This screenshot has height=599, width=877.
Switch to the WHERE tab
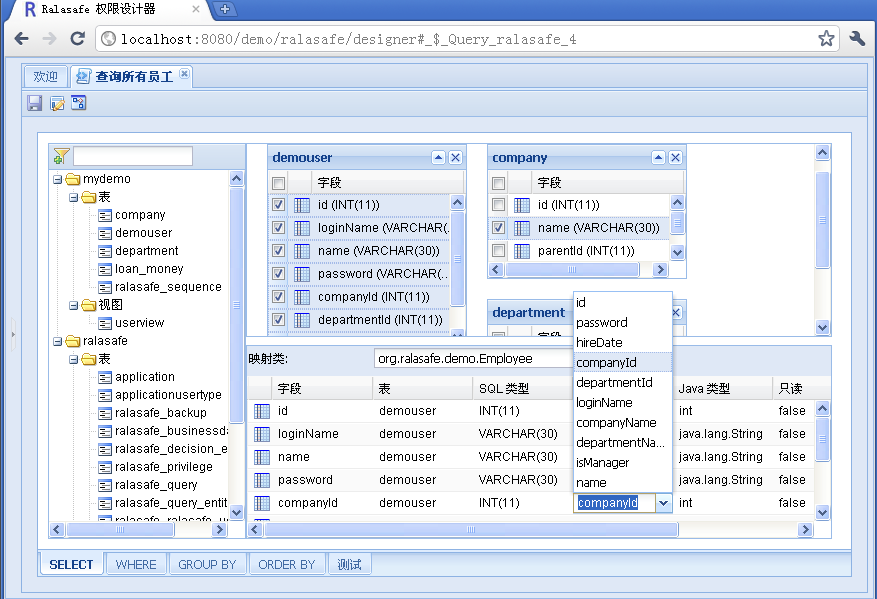[136, 565]
